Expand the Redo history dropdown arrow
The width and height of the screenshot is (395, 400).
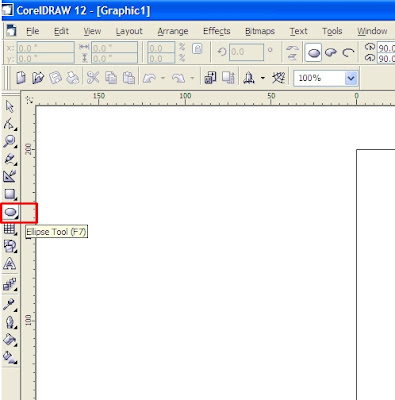click(192, 78)
